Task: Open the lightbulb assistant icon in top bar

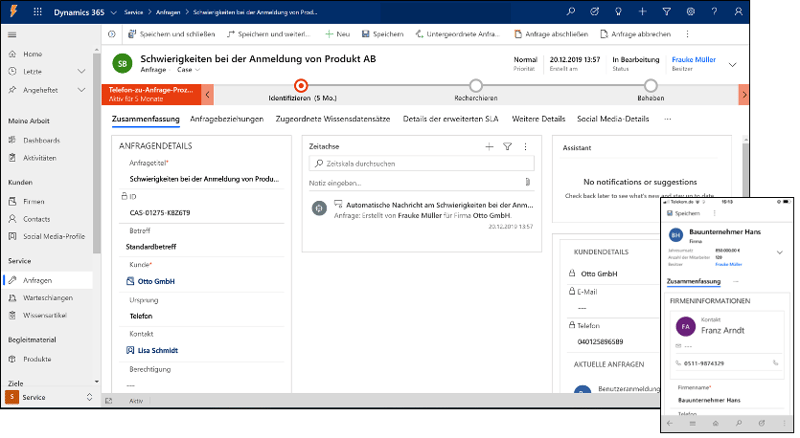Action: [618, 11]
